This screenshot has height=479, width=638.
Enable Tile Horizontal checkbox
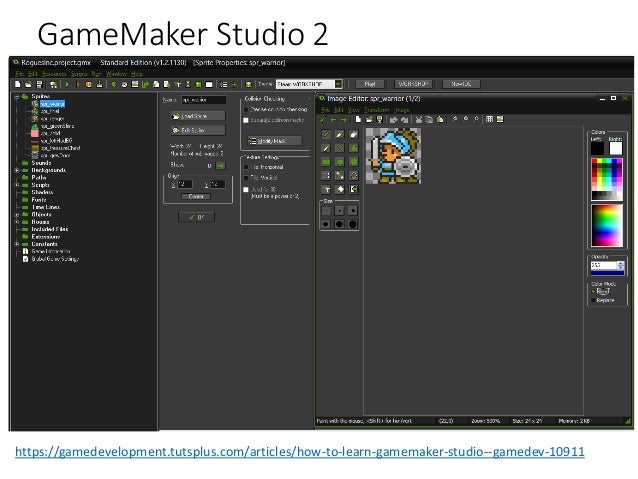246,167
